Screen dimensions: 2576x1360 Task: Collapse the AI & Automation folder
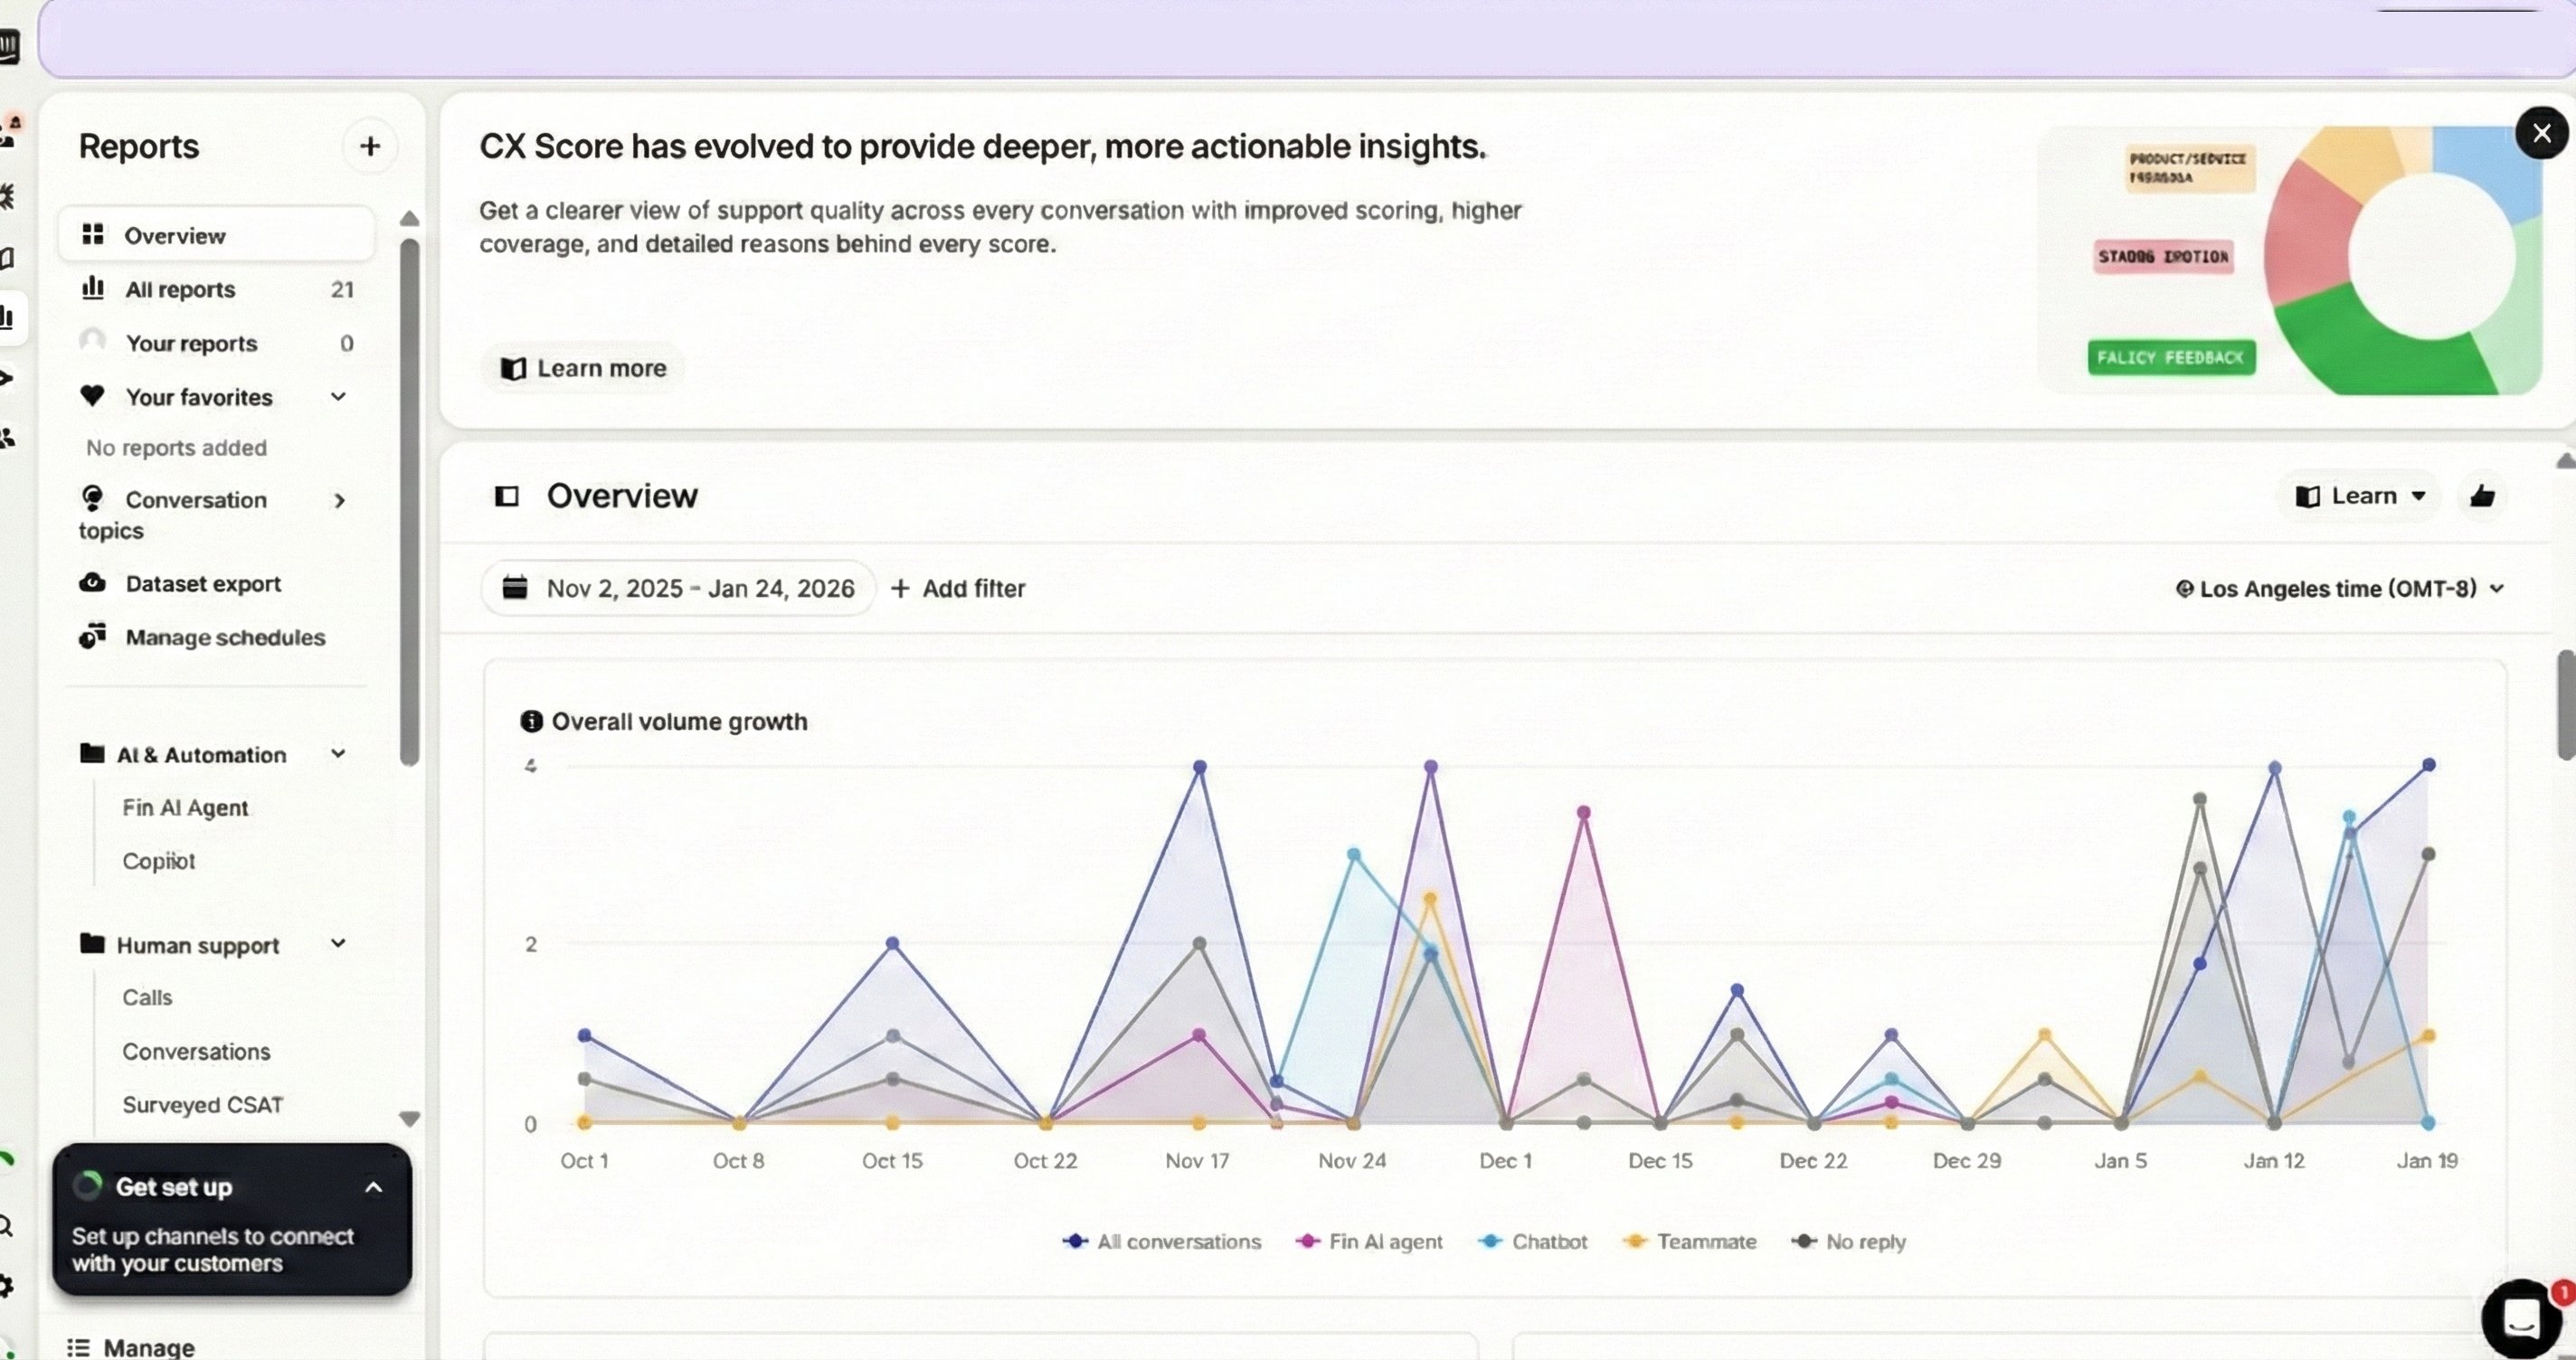338,754
